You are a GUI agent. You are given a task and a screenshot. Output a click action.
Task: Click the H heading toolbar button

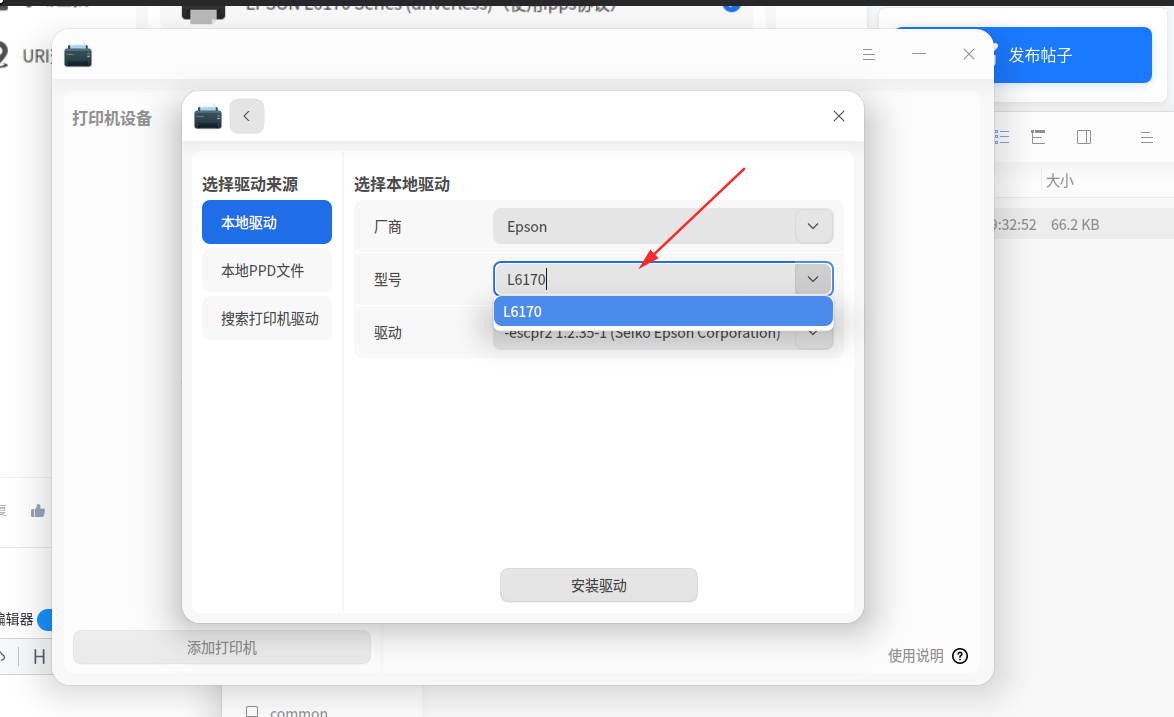[x=39, y=657]
